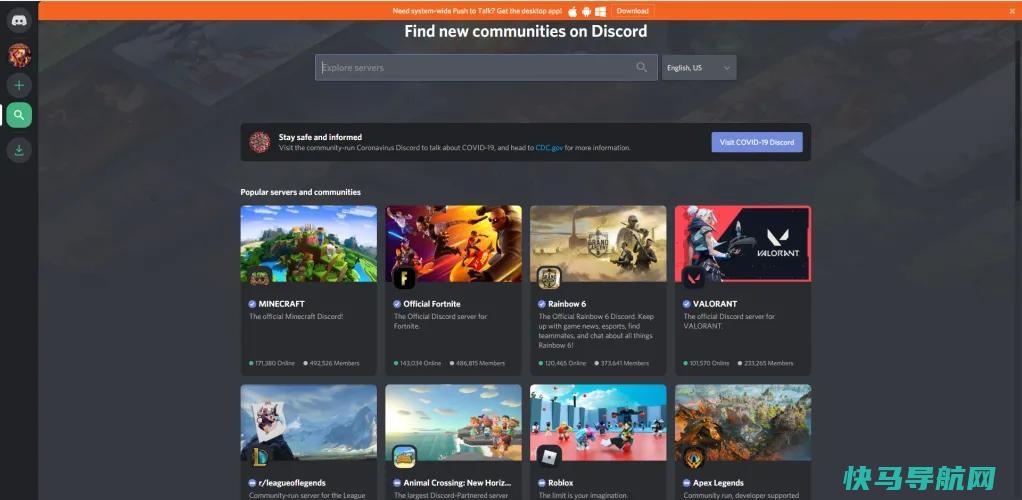The width and height of the screenshot is (1022, 500).
Task: Click verified badge next to MINECRAFT
Action: point(252,304)
